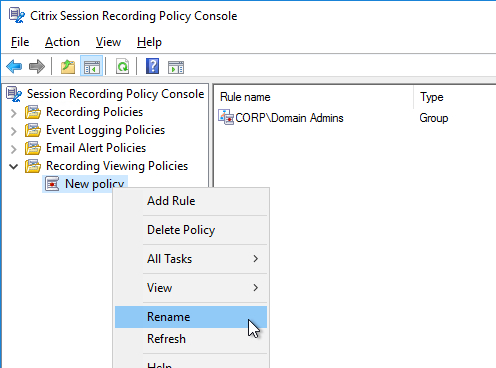Choose Rename from context menu

(x=191, y=317)
